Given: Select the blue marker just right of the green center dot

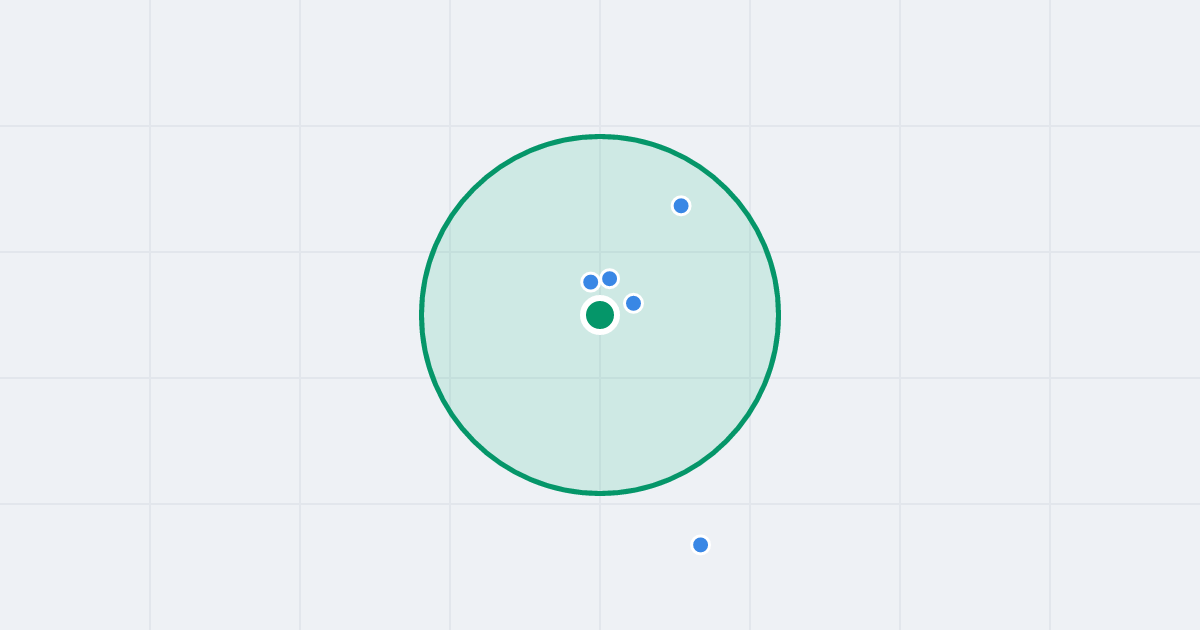Looking at the screenshot, I should click(x=634, y=303).
